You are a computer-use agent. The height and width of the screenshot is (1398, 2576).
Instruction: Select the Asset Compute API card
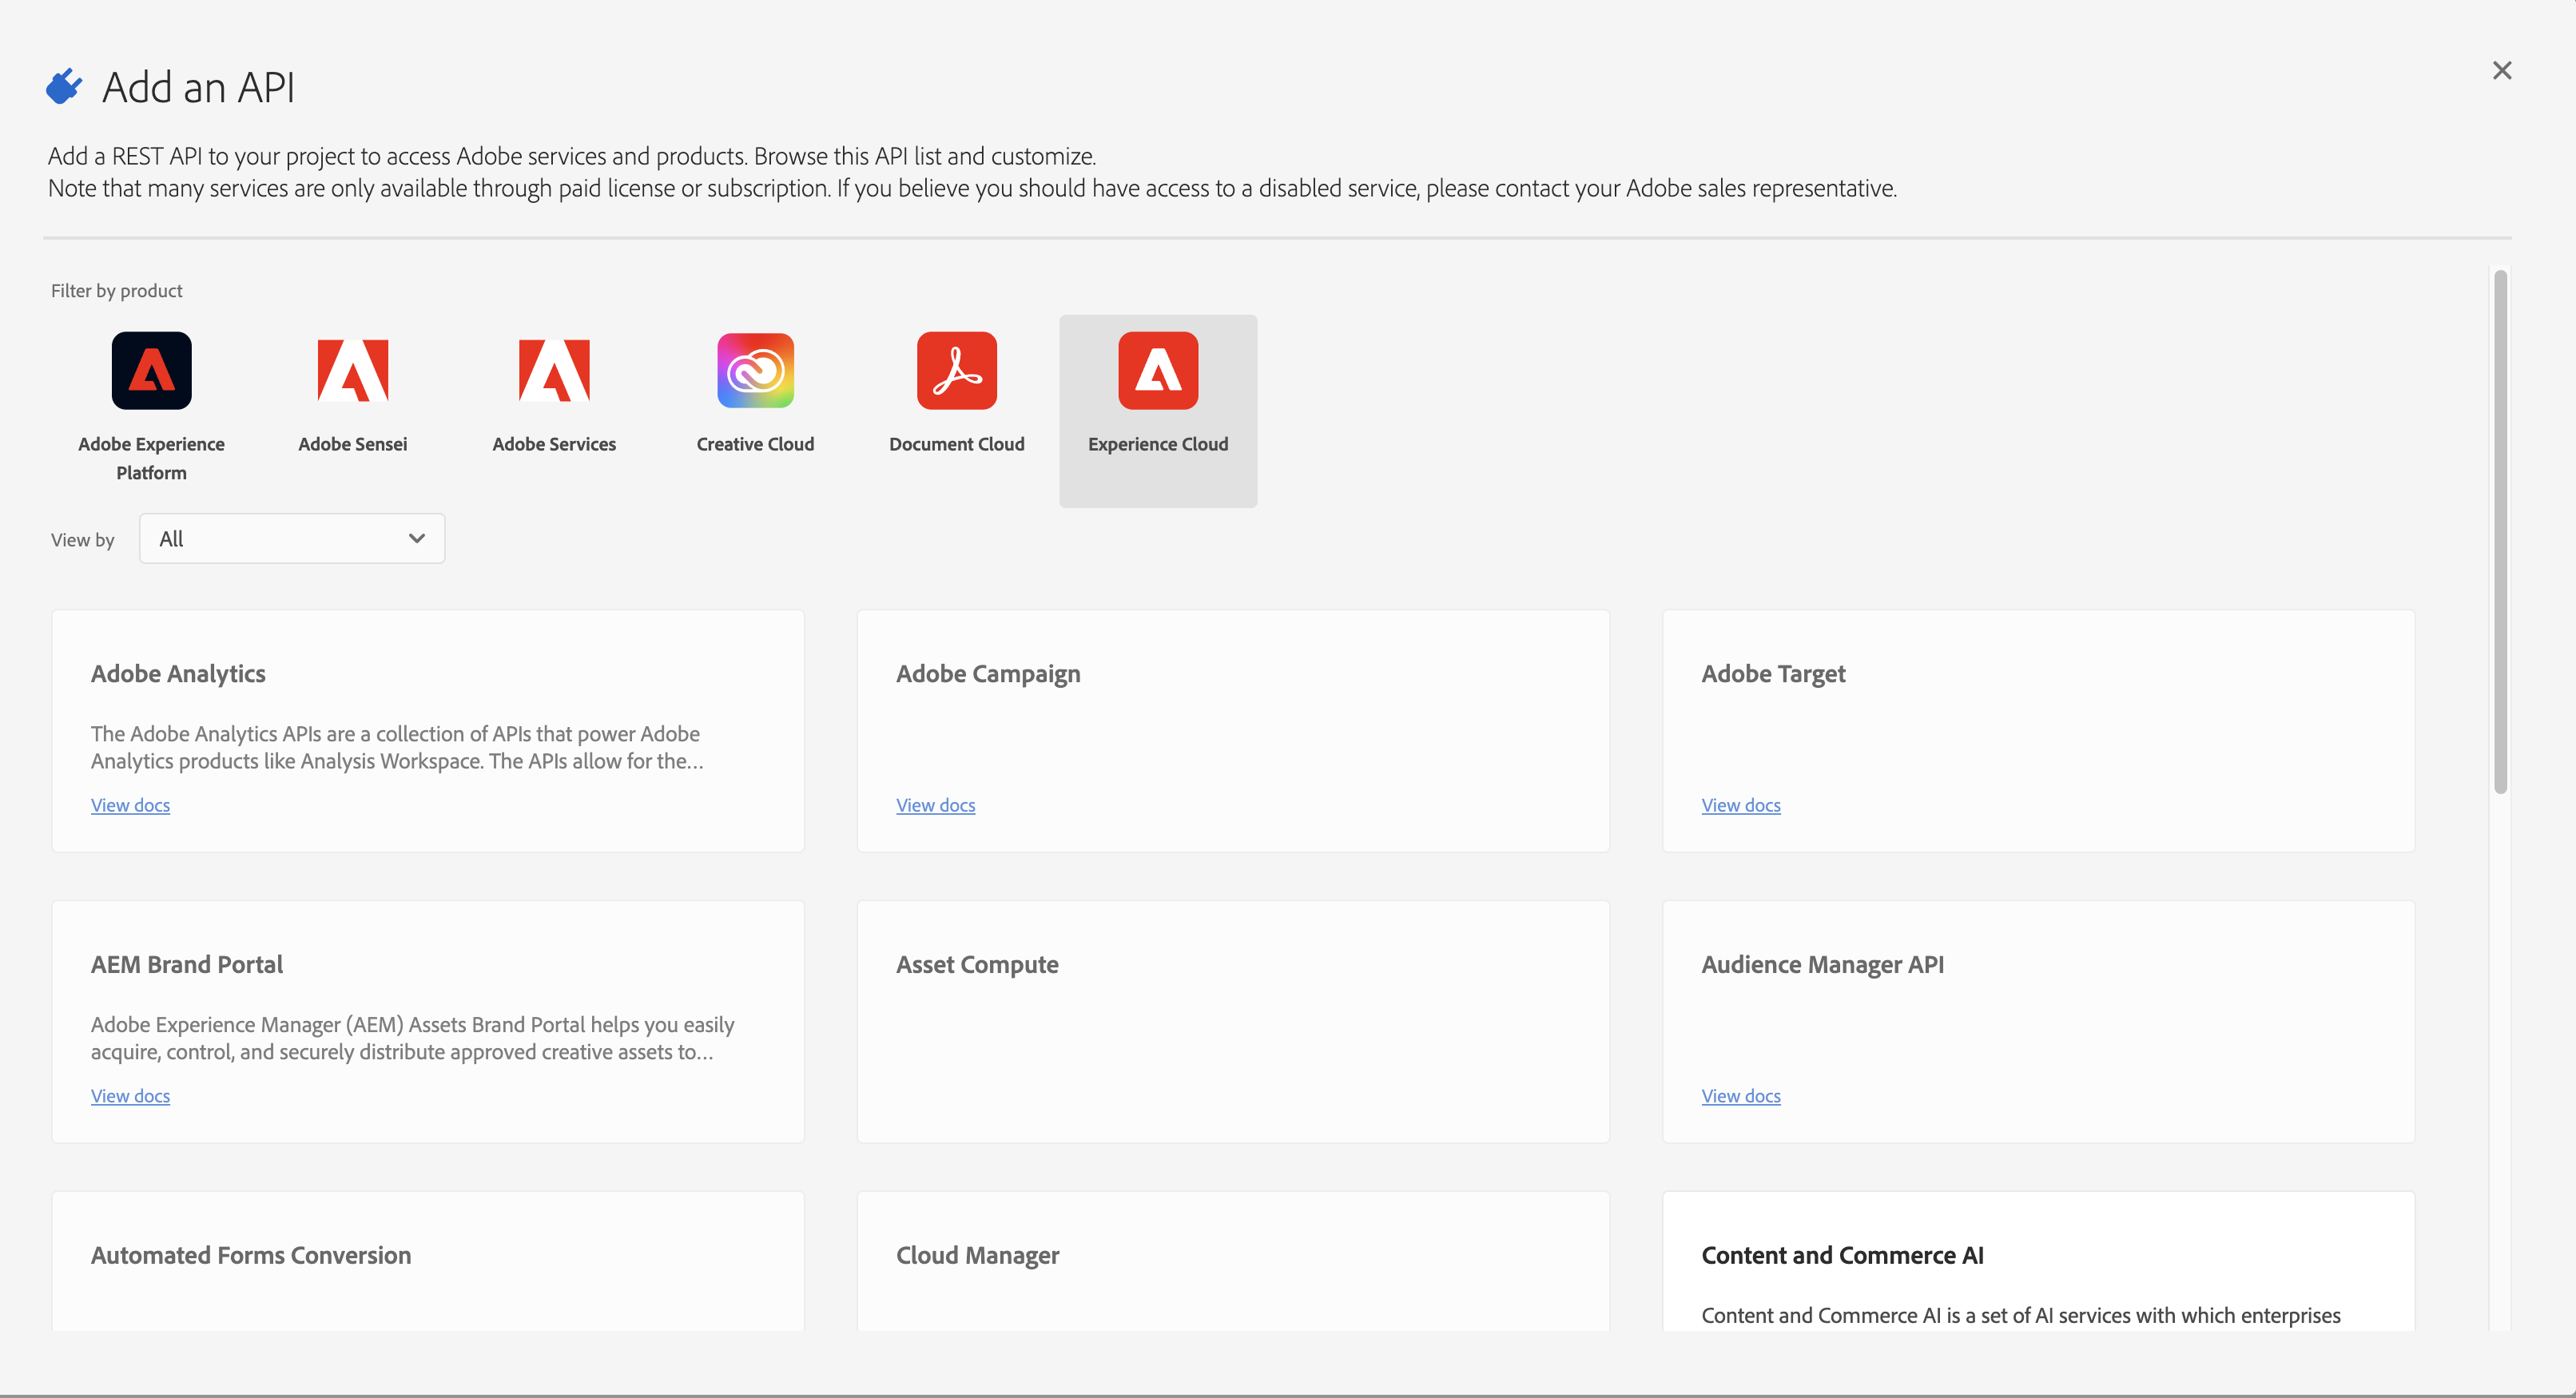(1232, 1021)
